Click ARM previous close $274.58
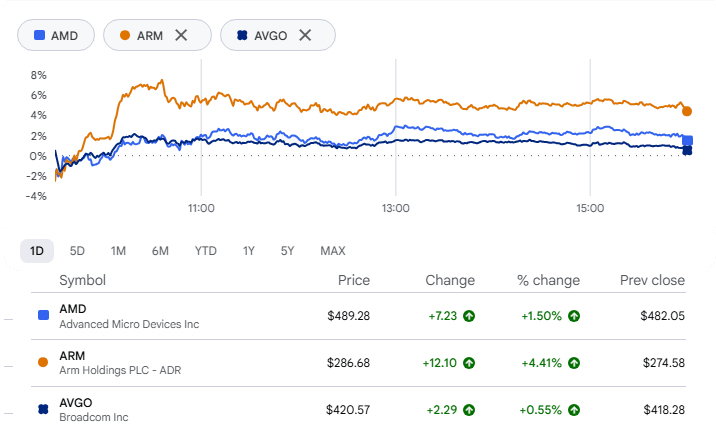Viewport: 716px width, 445px height. 664,363
